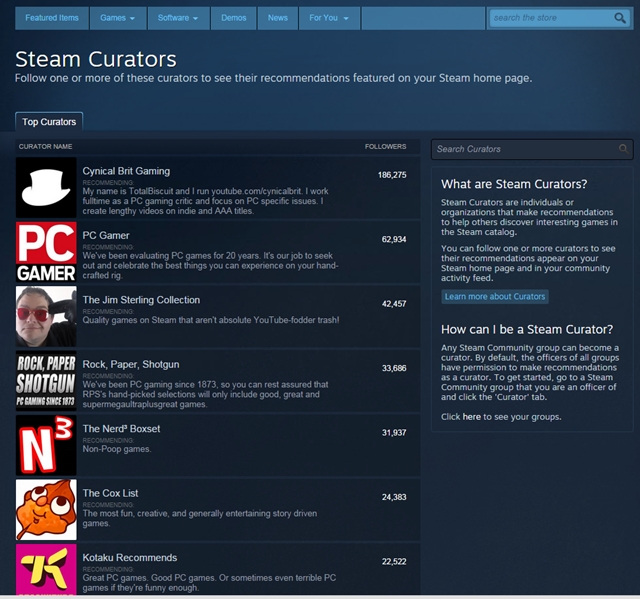Open Jim Sterling Collection avatar photo
Screen dimensions: 640x599
pyautogui.click(x=46, y=316)
